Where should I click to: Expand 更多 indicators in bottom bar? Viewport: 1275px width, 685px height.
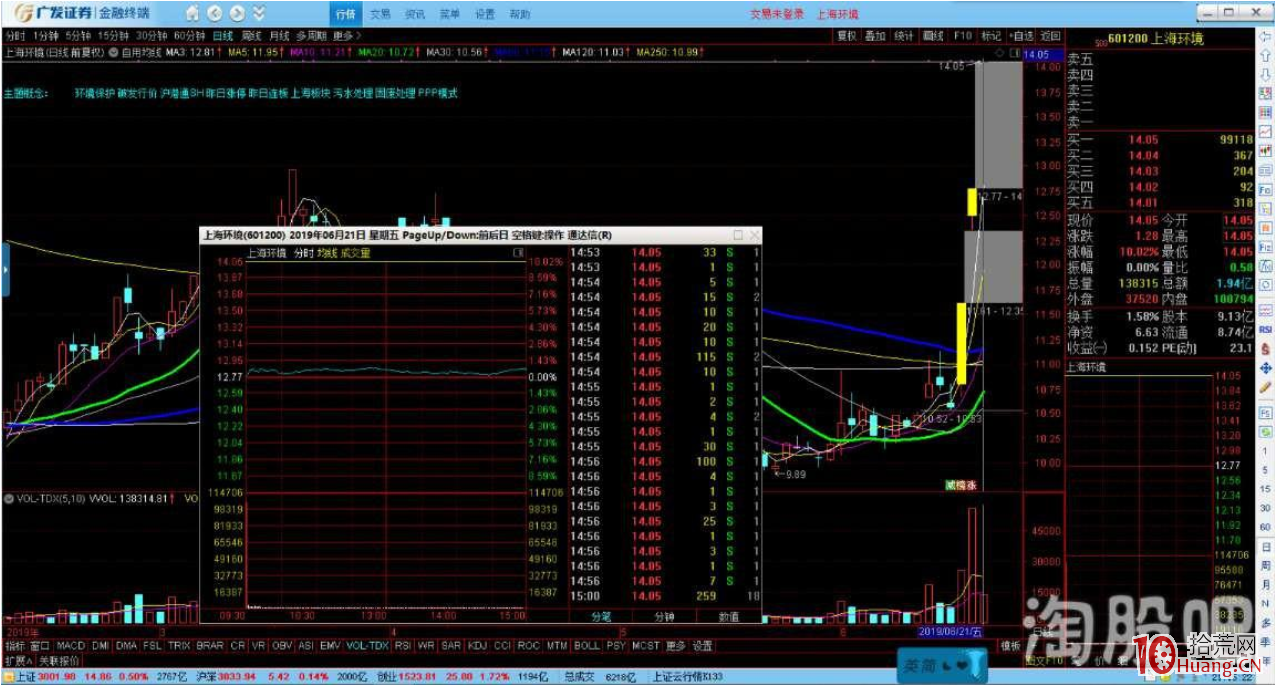coord(676,646)
